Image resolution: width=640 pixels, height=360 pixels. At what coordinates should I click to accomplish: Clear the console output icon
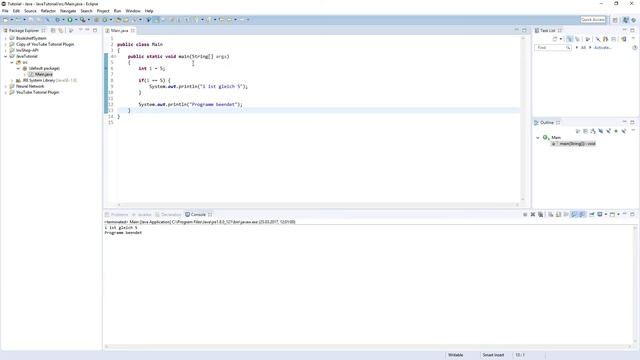551,214
